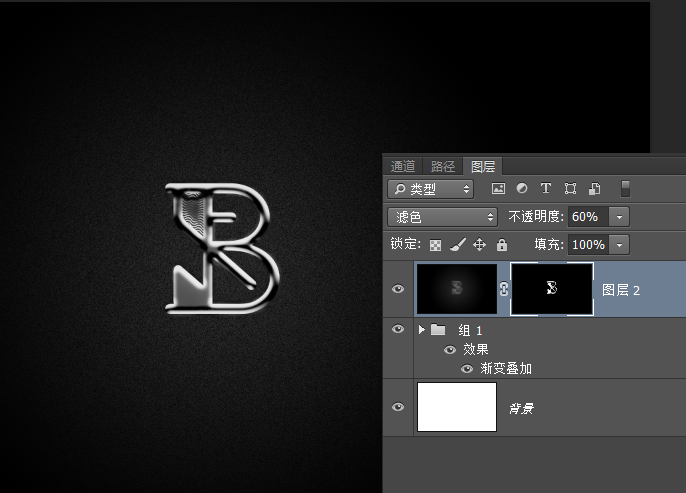This screenshot has width=686, height=493.
Task: Filter layers by adjustment layer icon
Action: pyautogui.click(x=522, y=188)
